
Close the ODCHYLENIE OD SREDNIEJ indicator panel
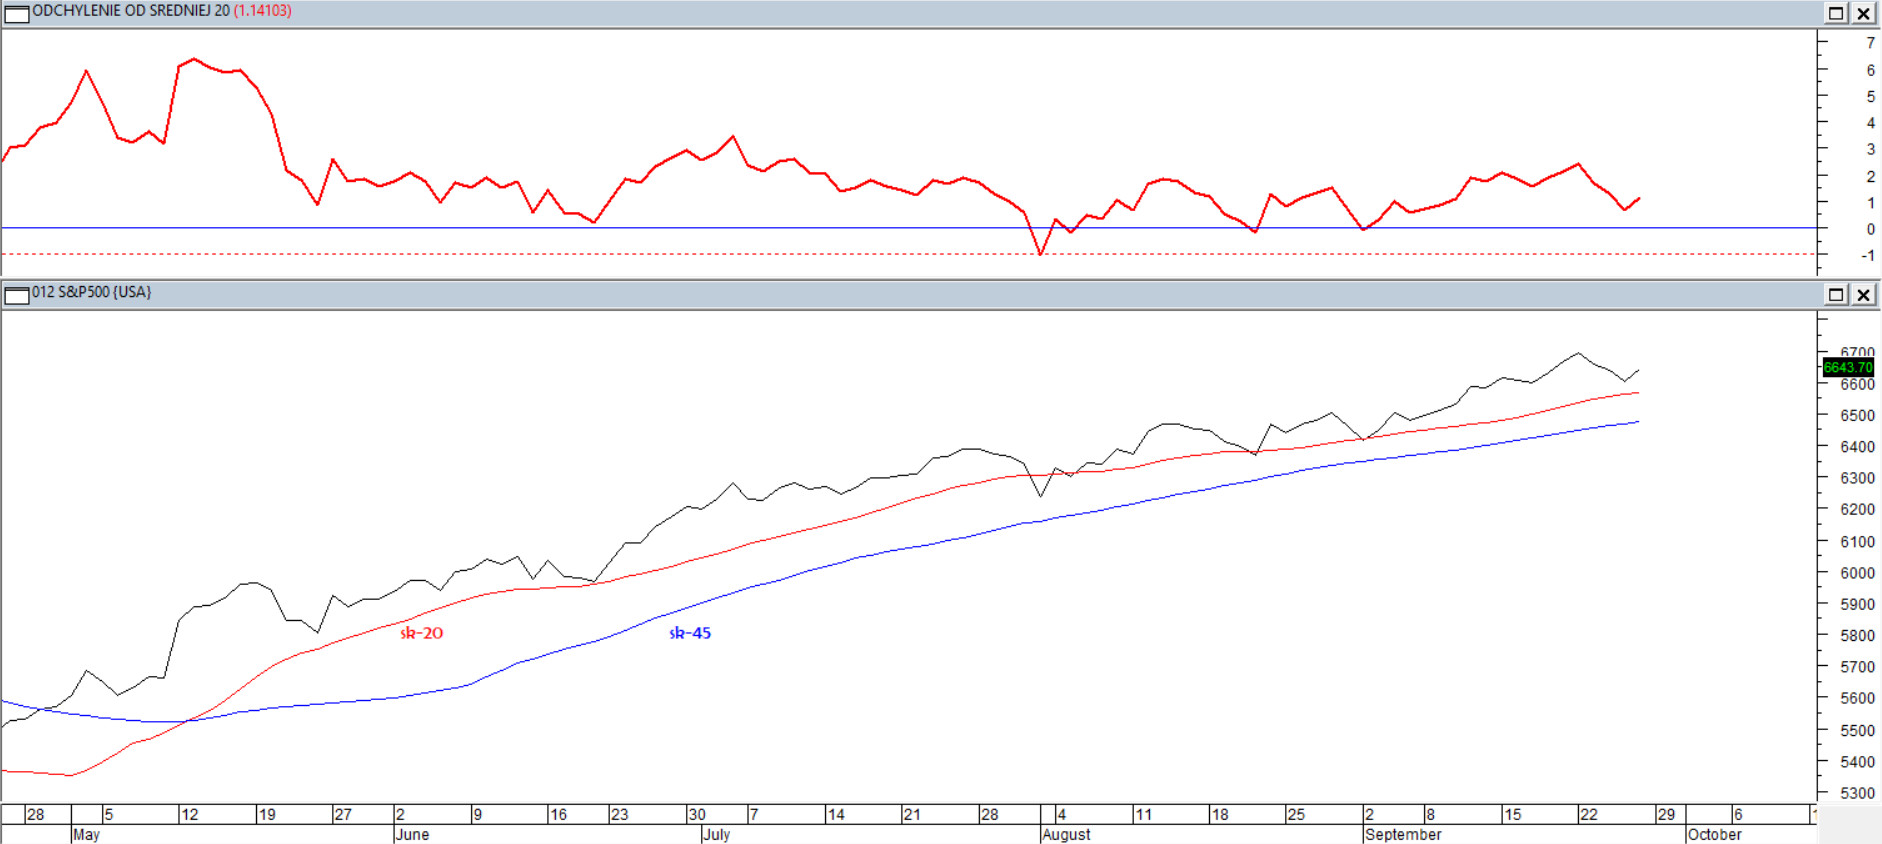coord(1864,13)
